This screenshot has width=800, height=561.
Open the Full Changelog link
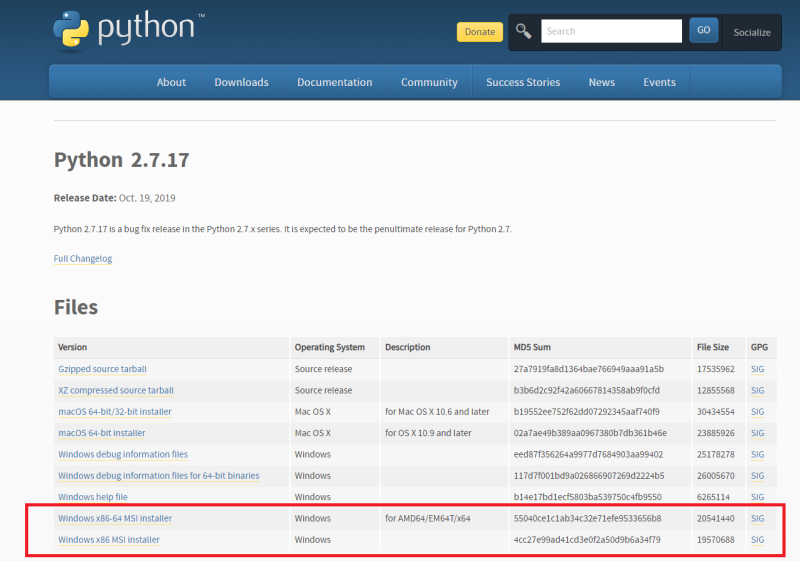click(x=83, y=259)
